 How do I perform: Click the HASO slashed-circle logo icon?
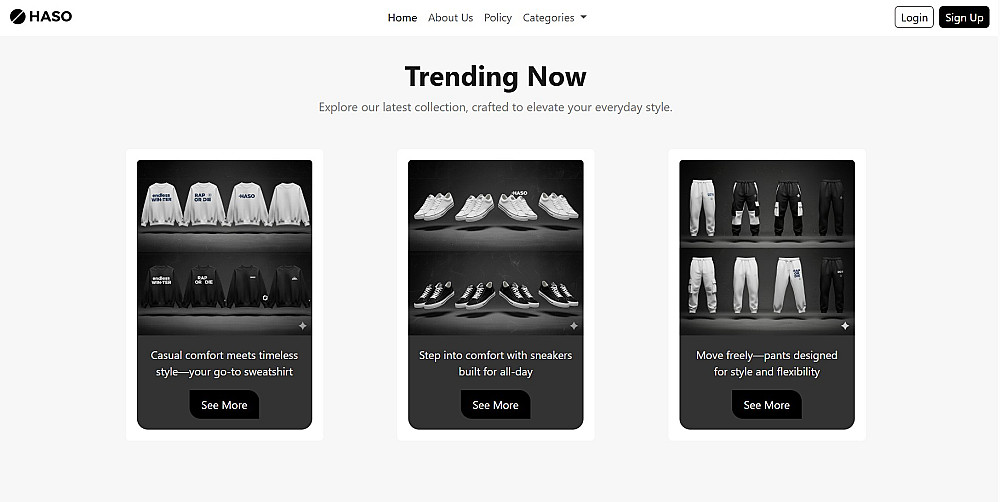click(x=17, y=17)
